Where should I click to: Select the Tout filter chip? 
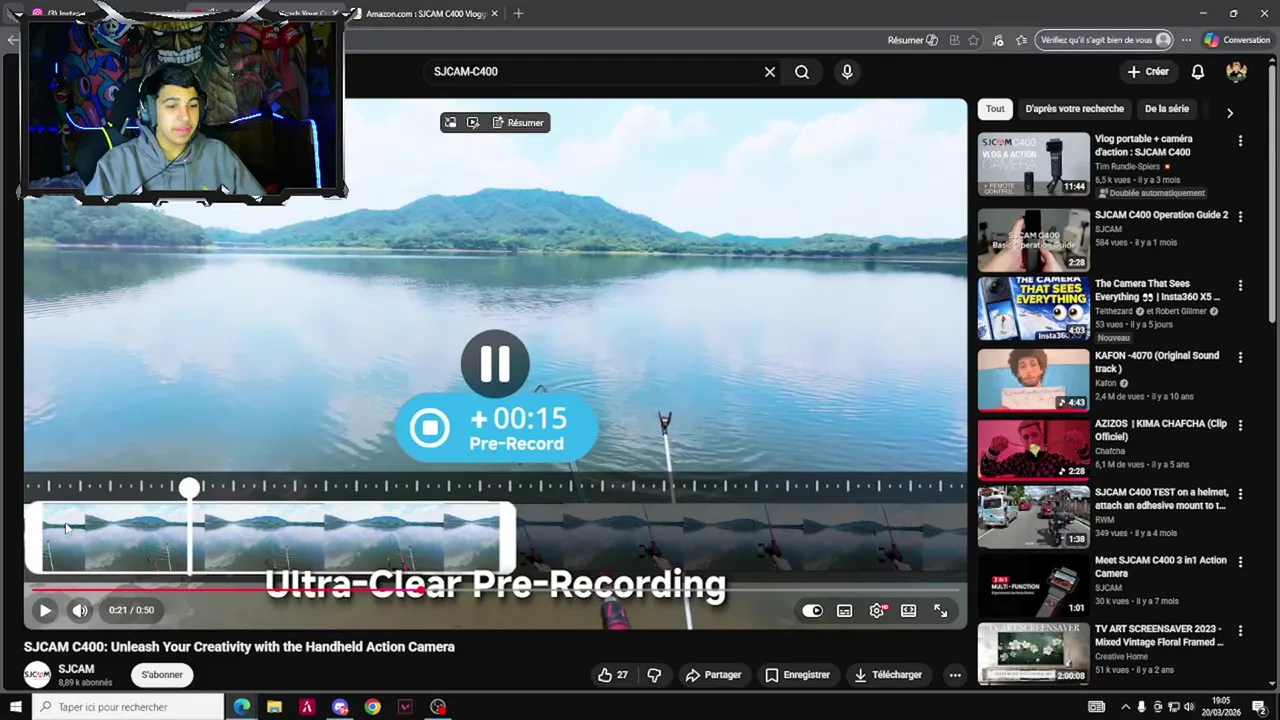995,109
